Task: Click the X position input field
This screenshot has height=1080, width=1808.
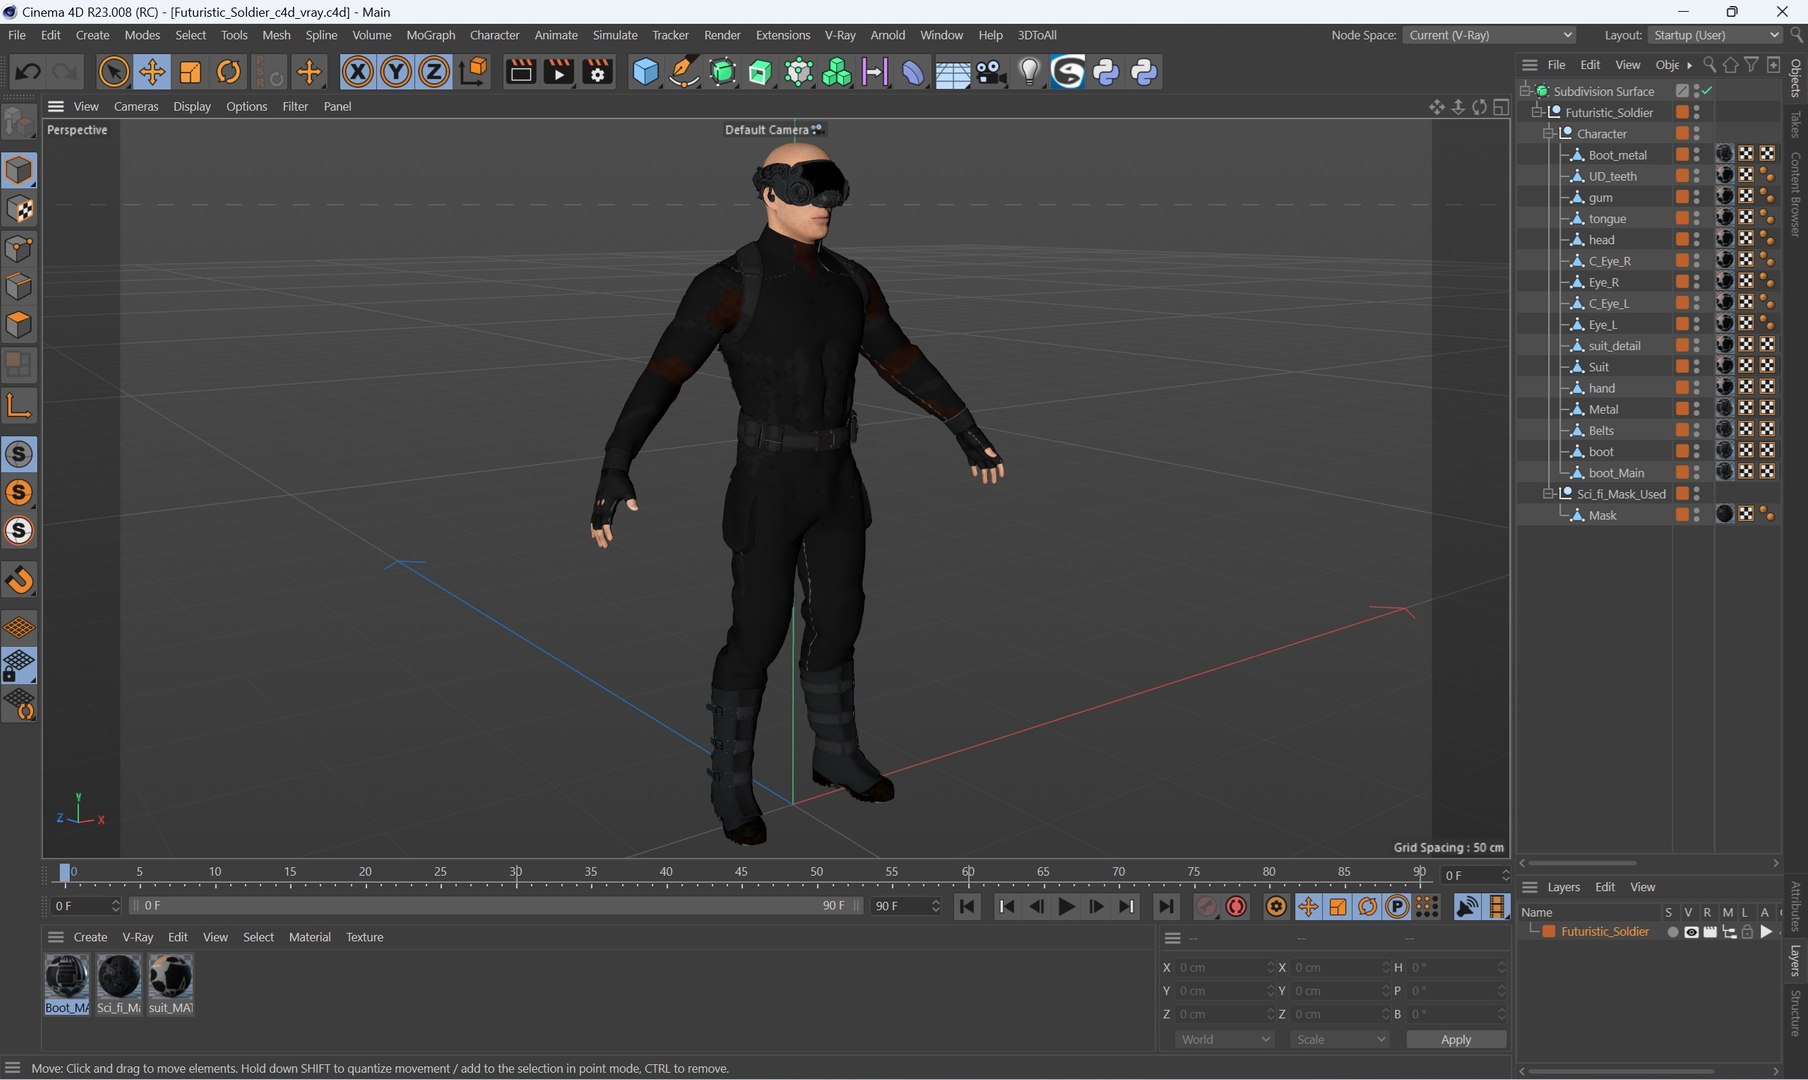Action: 1225,968
